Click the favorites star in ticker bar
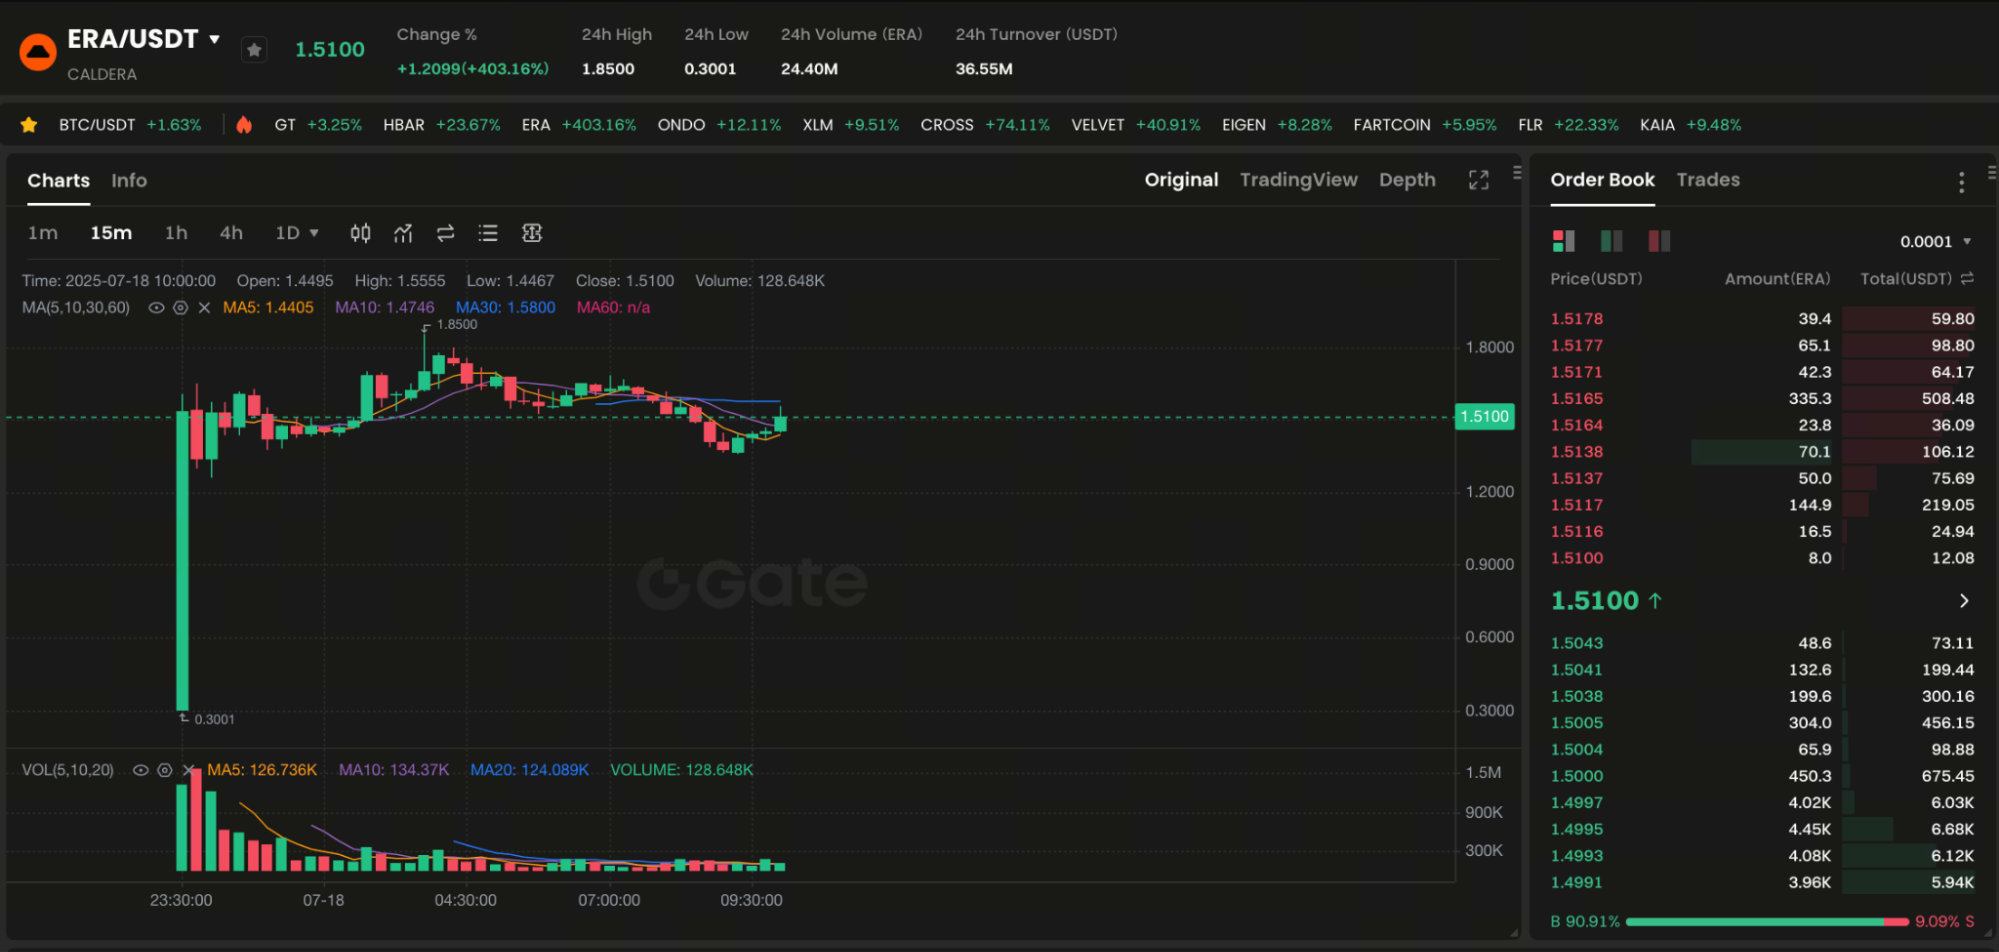This screenshot has height=952, width=1999. [29, 125]
